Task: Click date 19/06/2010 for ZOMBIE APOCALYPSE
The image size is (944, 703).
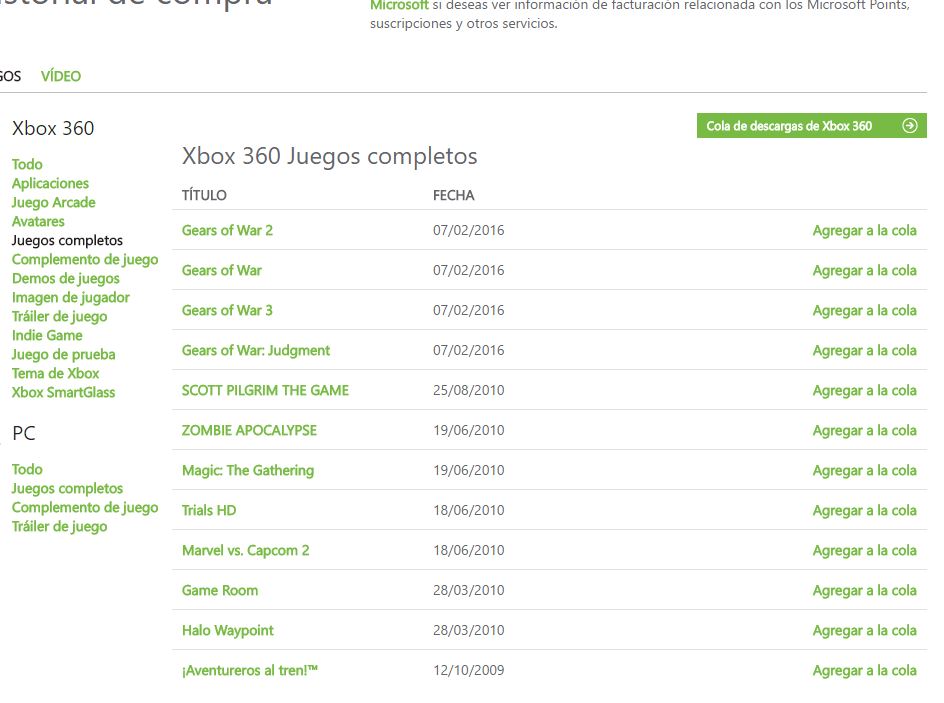Action: (468, 430)
